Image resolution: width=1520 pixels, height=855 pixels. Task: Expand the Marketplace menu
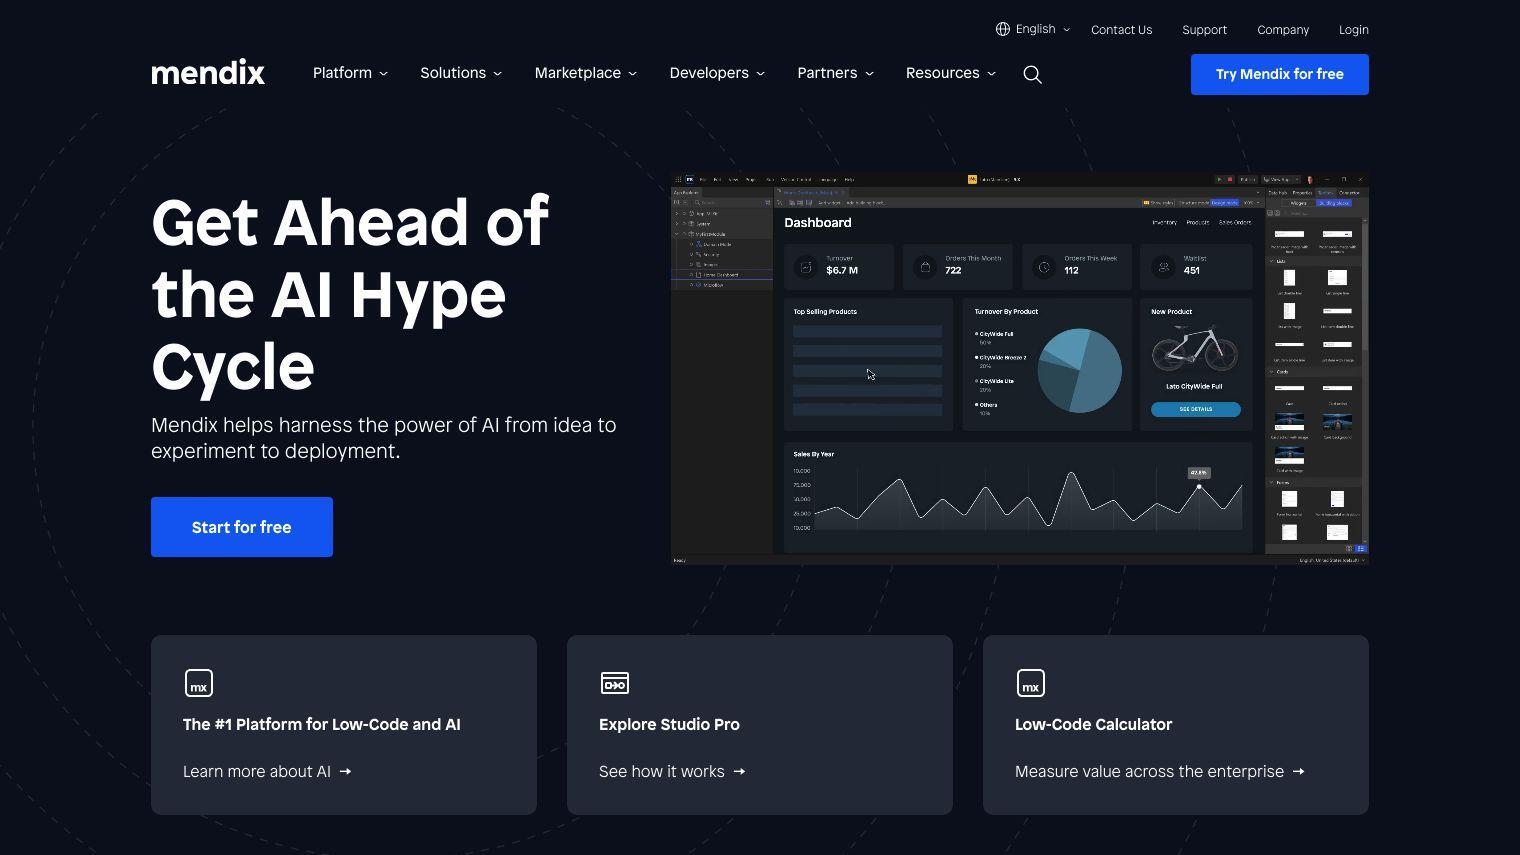[586, 73]
